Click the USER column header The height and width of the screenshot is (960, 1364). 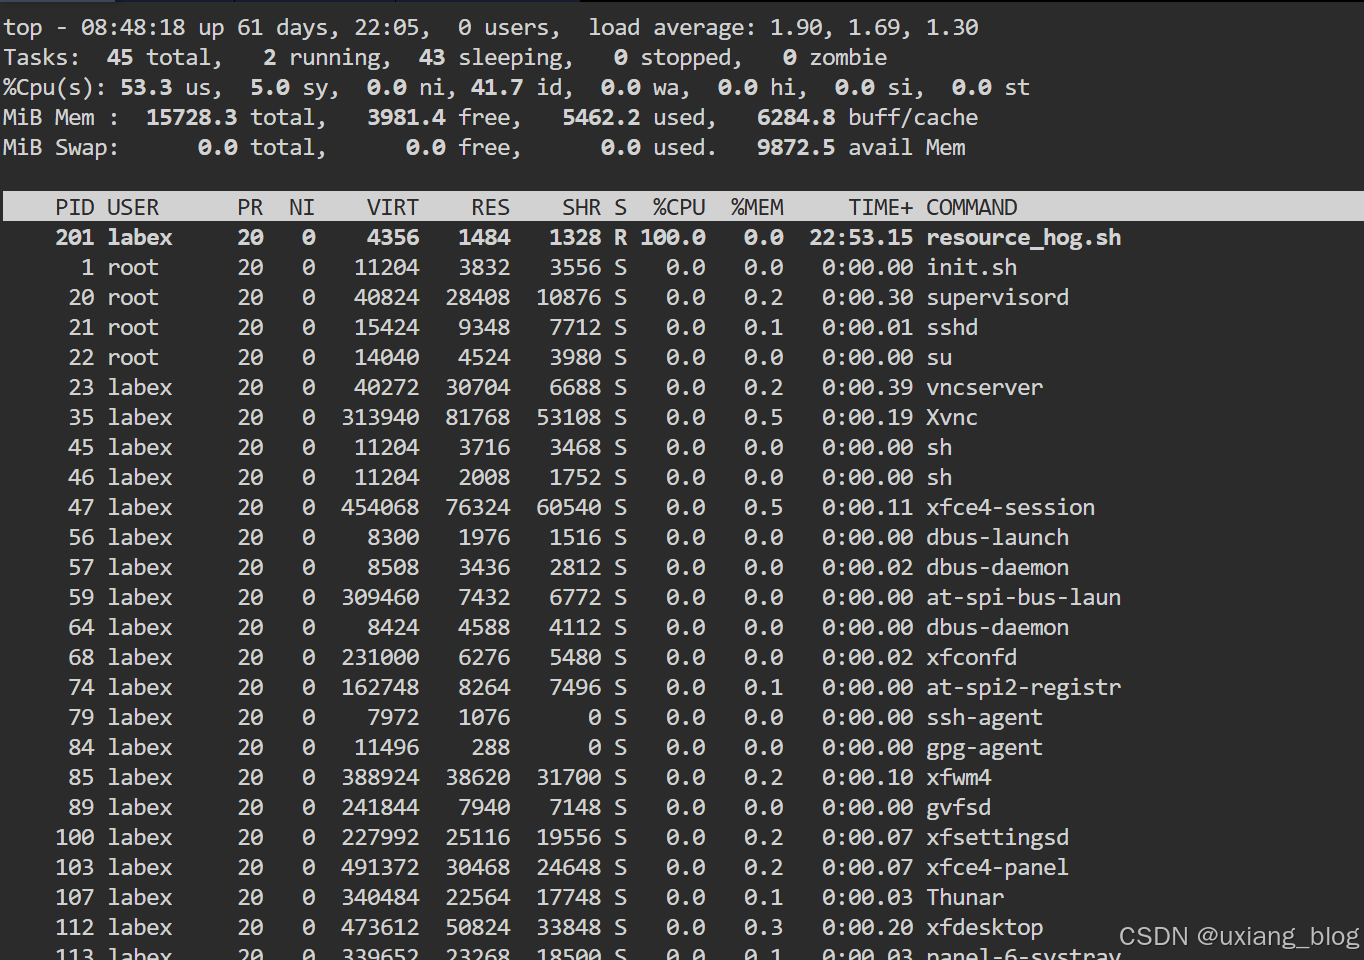[133, 208]
